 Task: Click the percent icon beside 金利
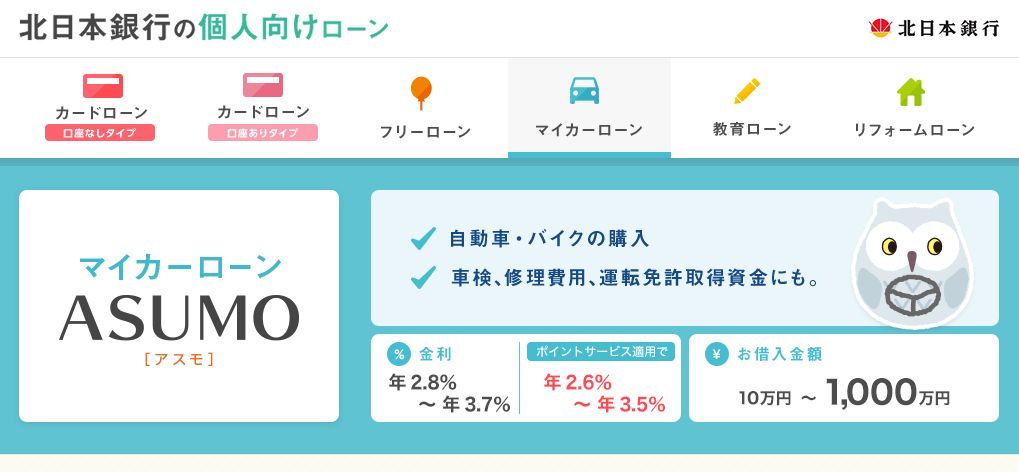pyautogui.click(x=399, y=354)
